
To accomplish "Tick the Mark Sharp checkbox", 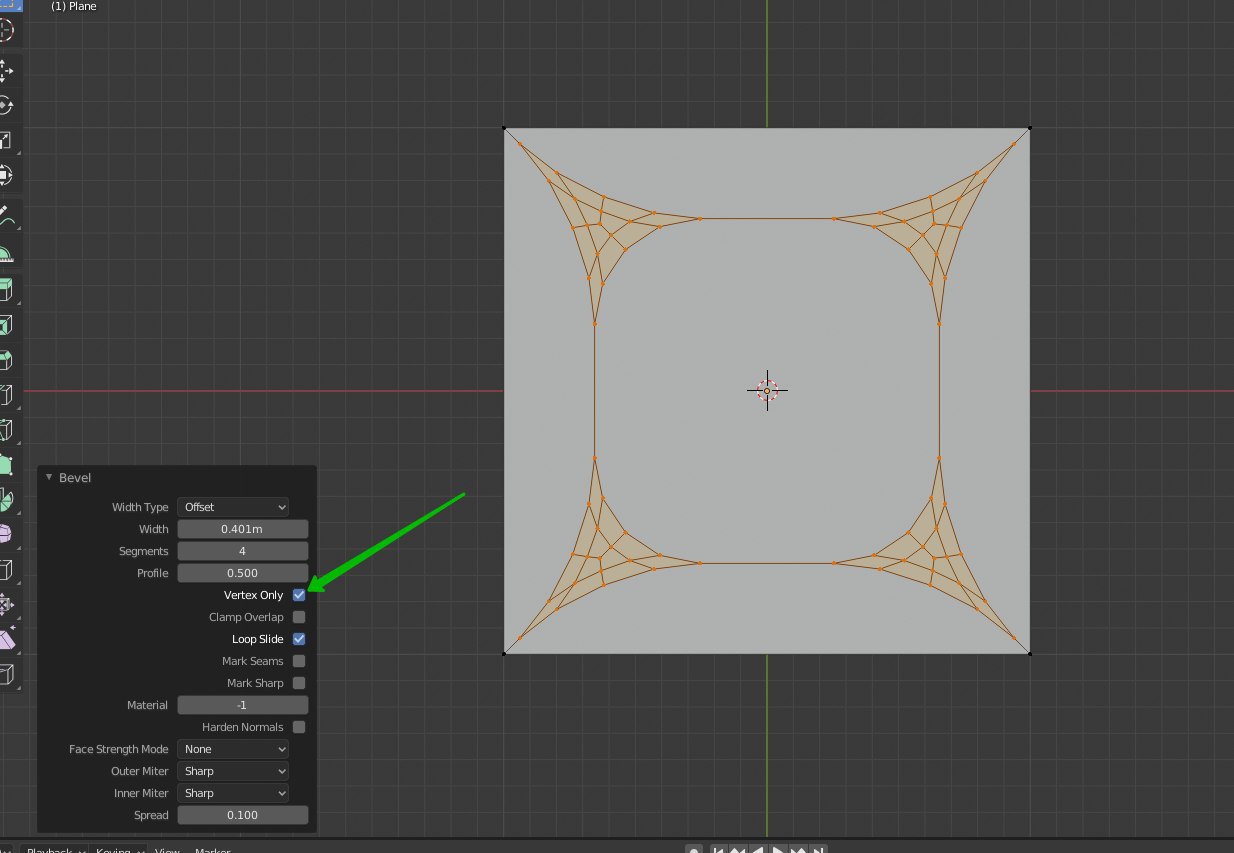I will click(x=299, y=683).
